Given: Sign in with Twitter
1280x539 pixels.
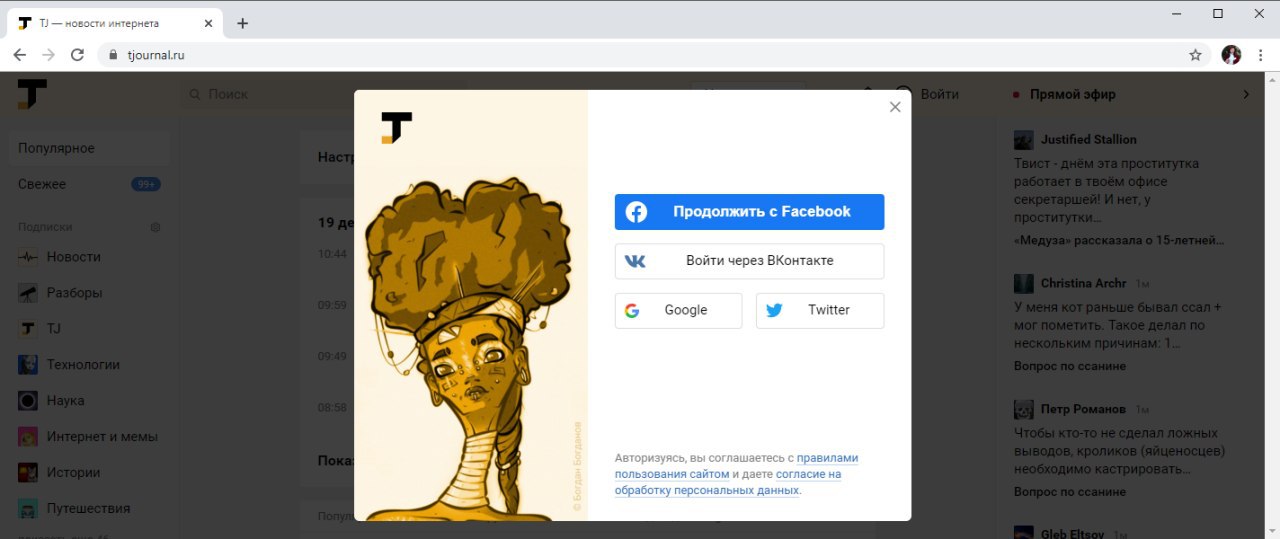Looking at the screenshot, I should tap(820, 310).
